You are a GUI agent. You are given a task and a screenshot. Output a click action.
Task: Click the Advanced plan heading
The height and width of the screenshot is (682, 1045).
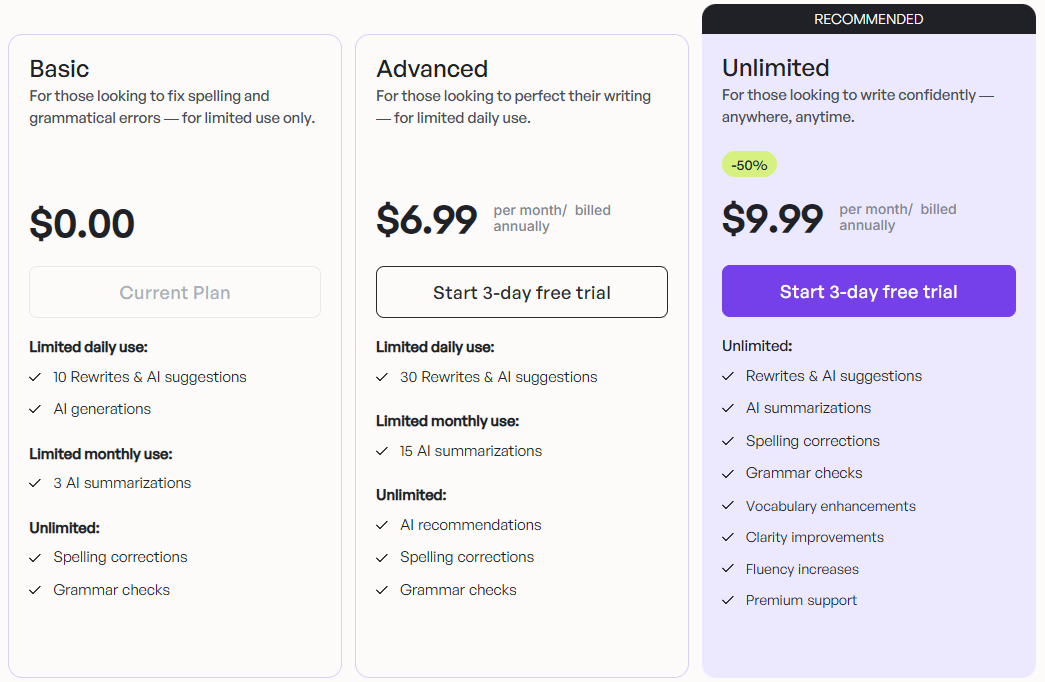[432, 69]
